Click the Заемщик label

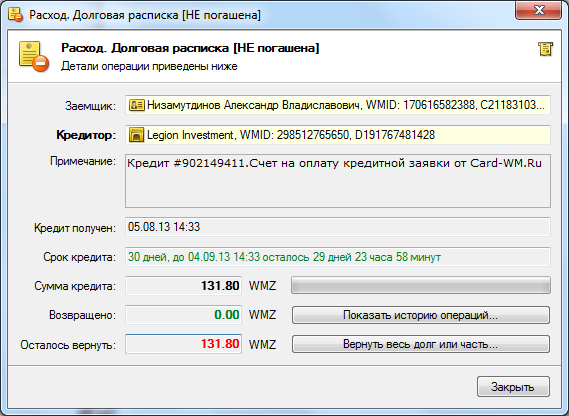(90, 106)
